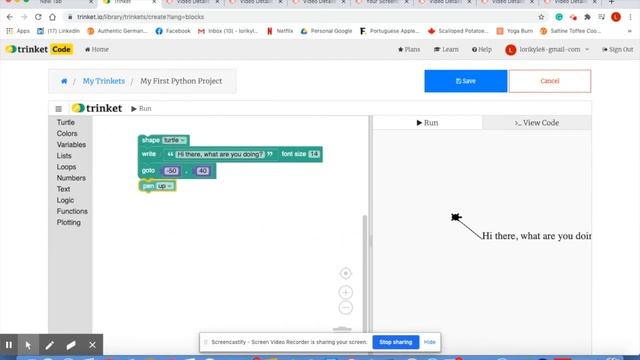Run the code from editor toolbar
Viewport: 640px width, 360px height.
[141, 109]
